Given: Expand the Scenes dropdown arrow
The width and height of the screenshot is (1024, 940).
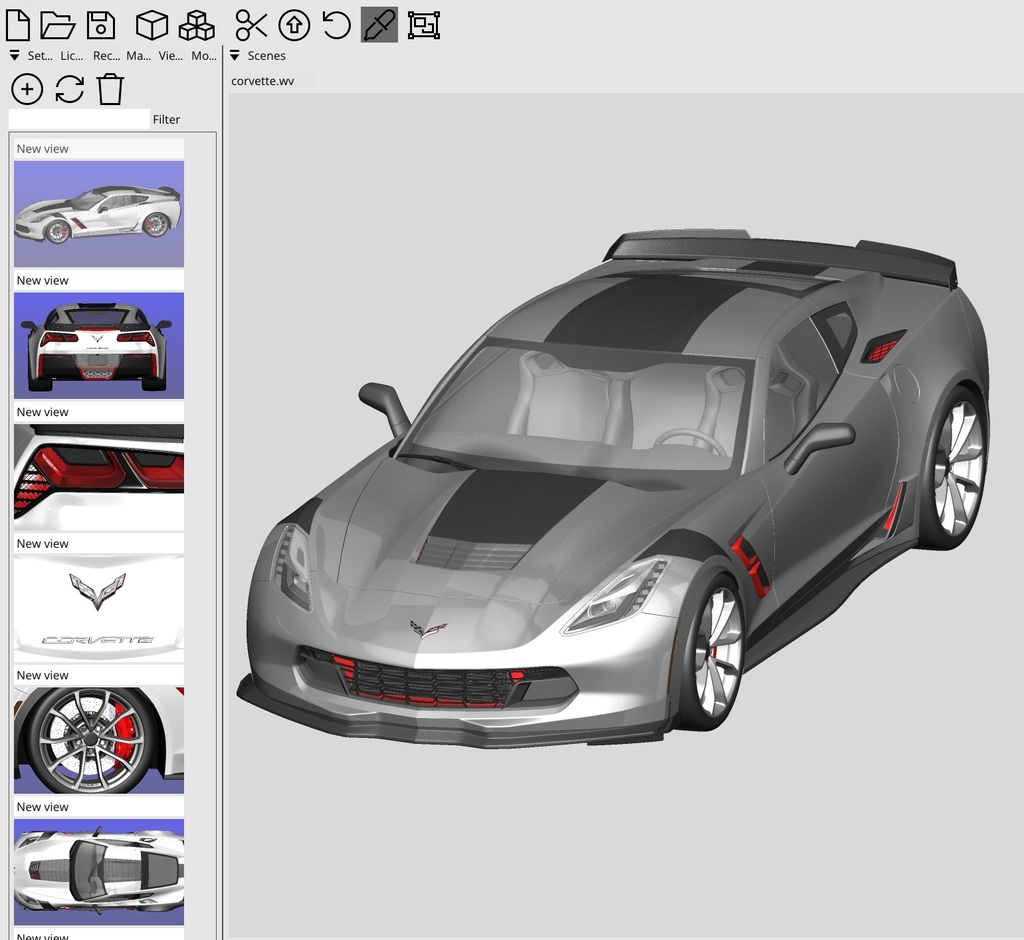Looking at the screenshot, I should (235, 56).
